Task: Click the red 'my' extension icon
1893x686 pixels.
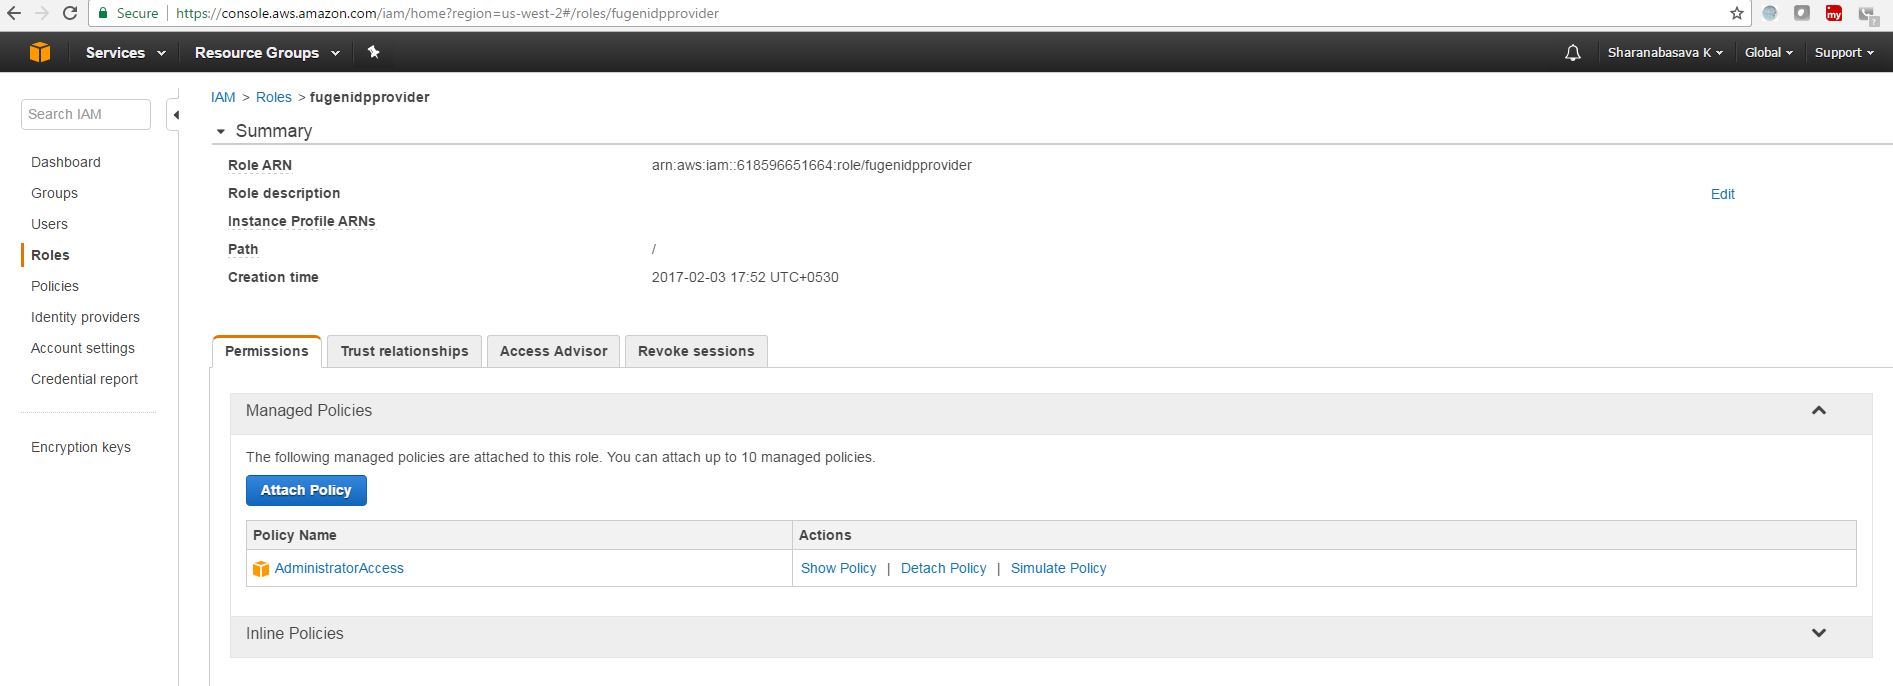Action: click(x=1834, y=13)
